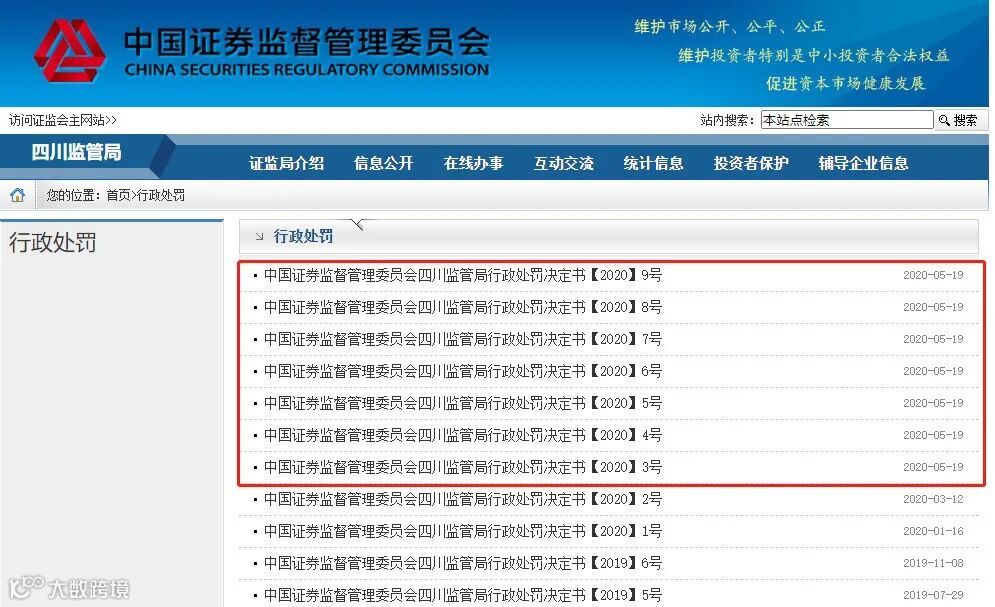Click the 搜索 search button
The width and height of the screenshot is (995, 607).
coord(960,120)
